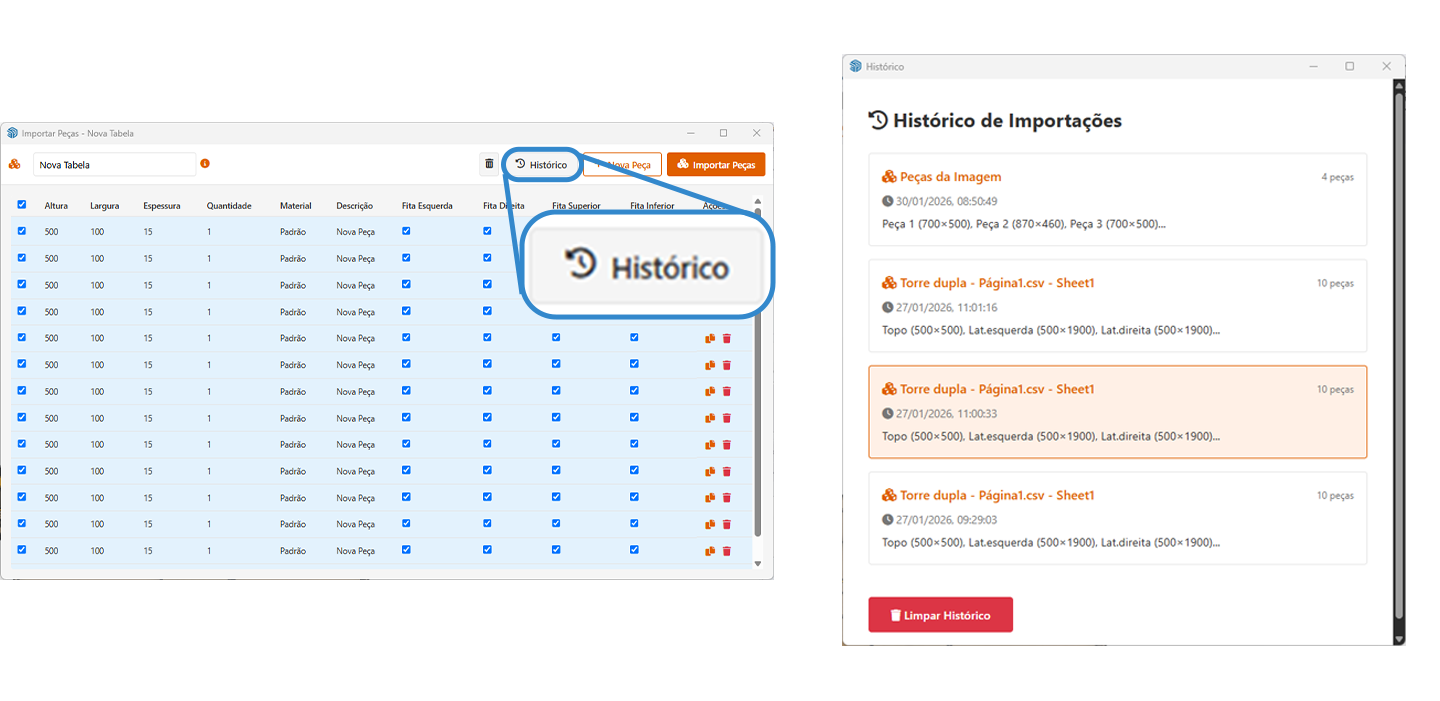1440x701 pixels.
Task: Click the Nova Peça button
Action: click(x=623, y=164)
